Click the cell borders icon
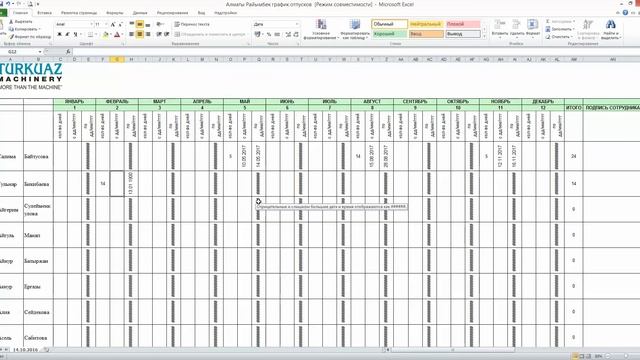 [x=91, y=35]
